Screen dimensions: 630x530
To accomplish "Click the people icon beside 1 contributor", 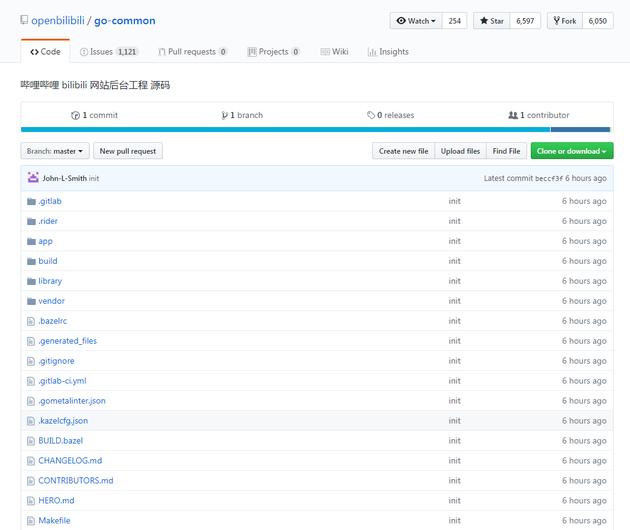I will (x=513, y=115).
